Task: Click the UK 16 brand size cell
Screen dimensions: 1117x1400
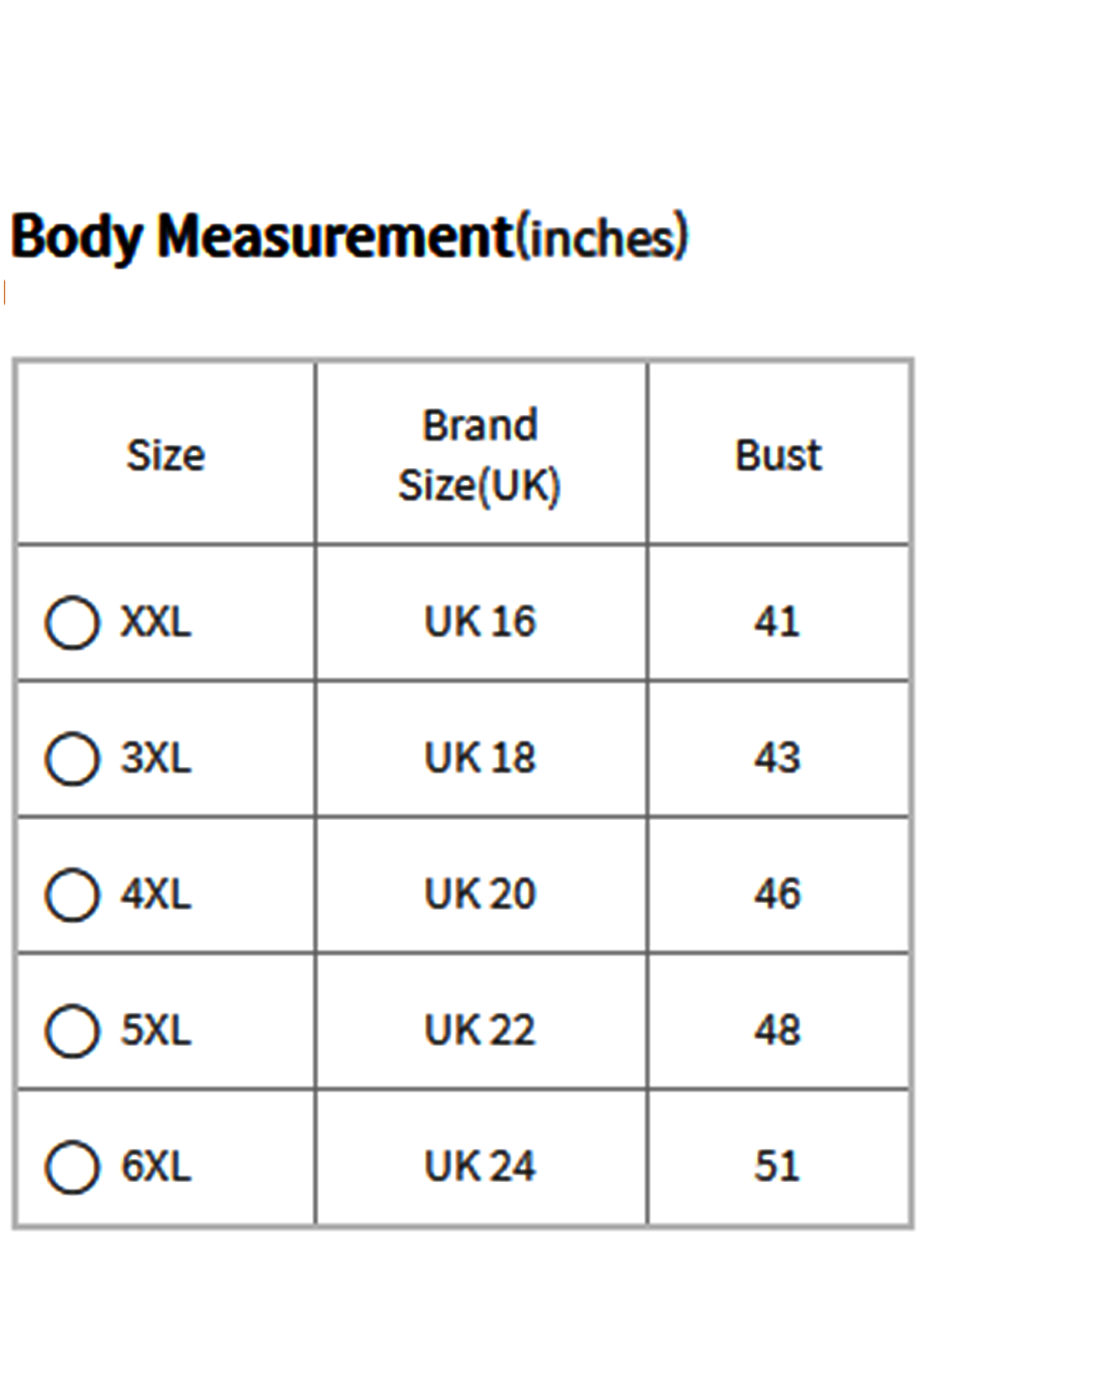Action: (480, 622)
